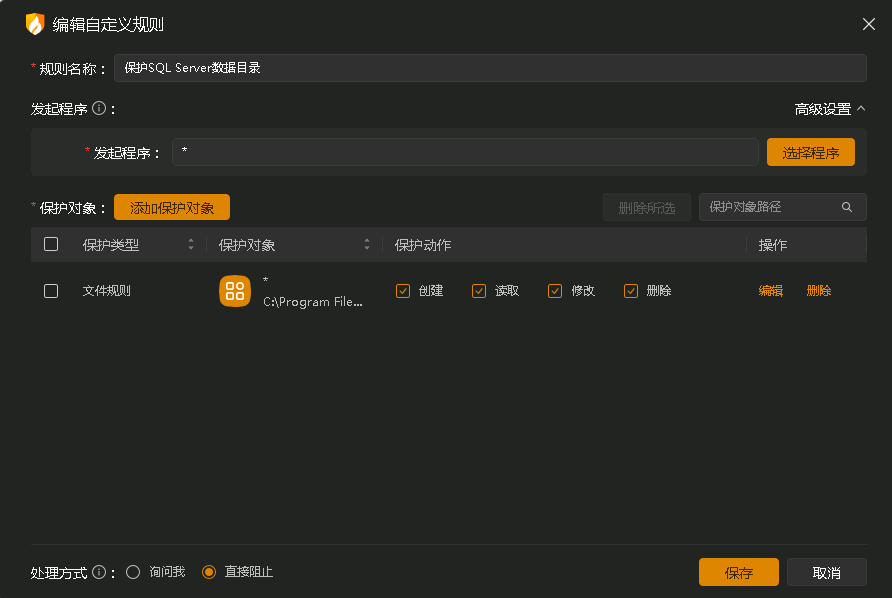The image size is (892, 598).
Task: Sort the table by 保护对象
Action: (367, 244)
